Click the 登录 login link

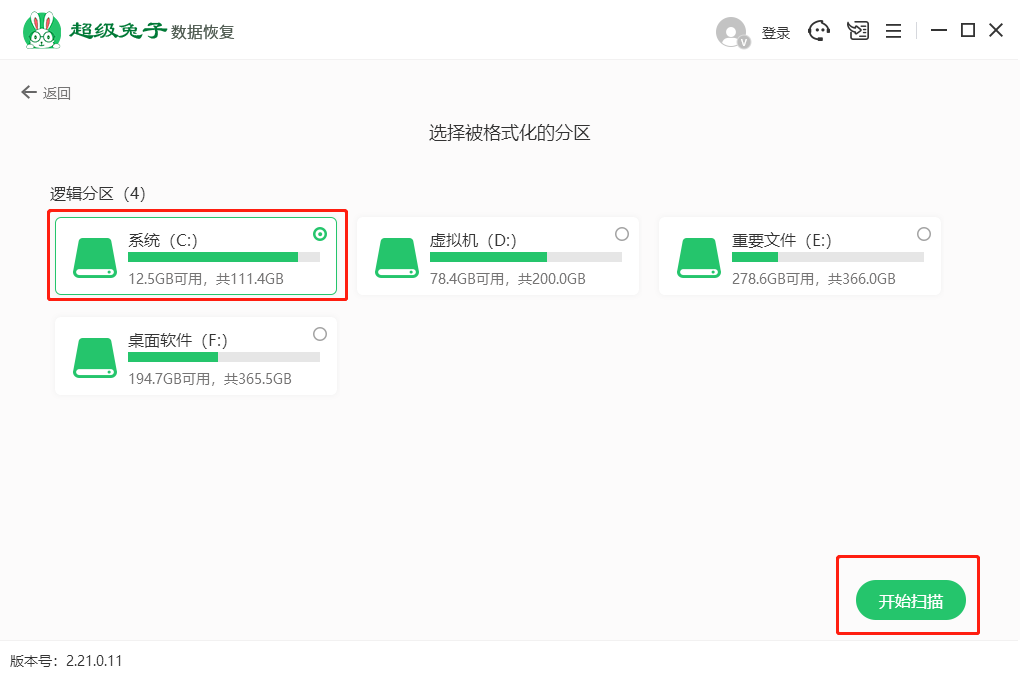pos(776,33)
